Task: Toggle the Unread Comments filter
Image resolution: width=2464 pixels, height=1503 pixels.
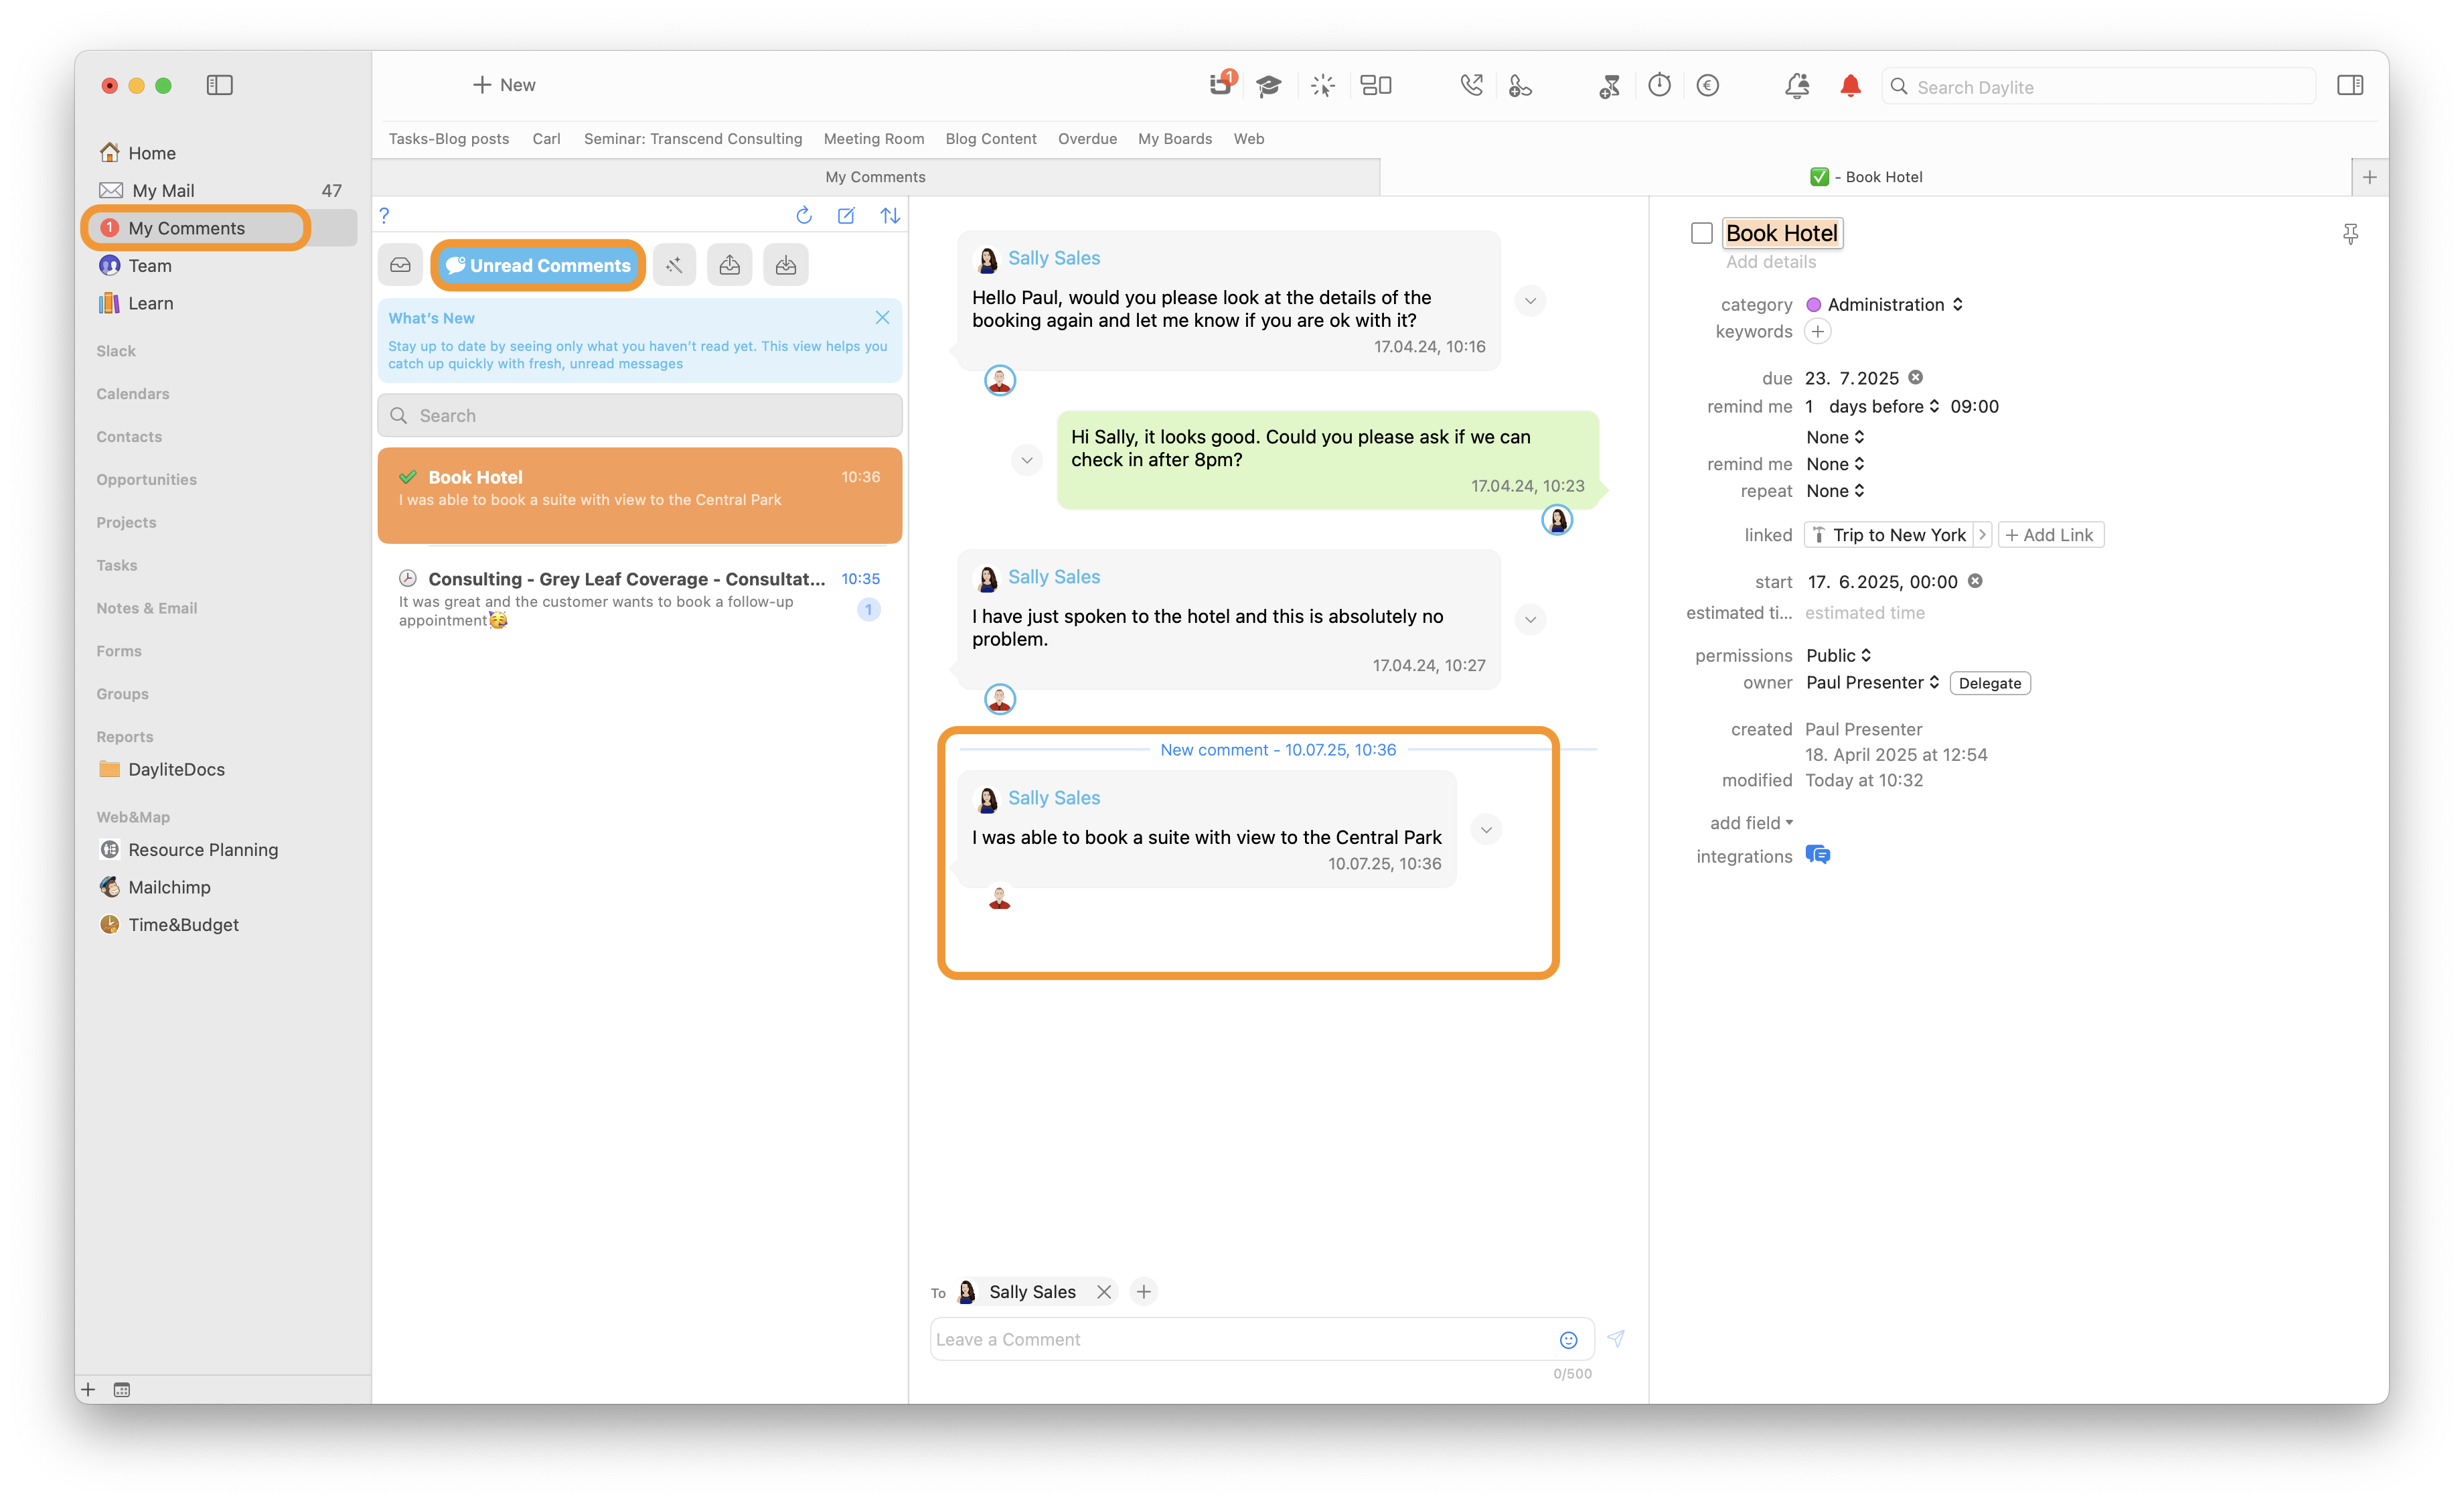Action: 538,265
